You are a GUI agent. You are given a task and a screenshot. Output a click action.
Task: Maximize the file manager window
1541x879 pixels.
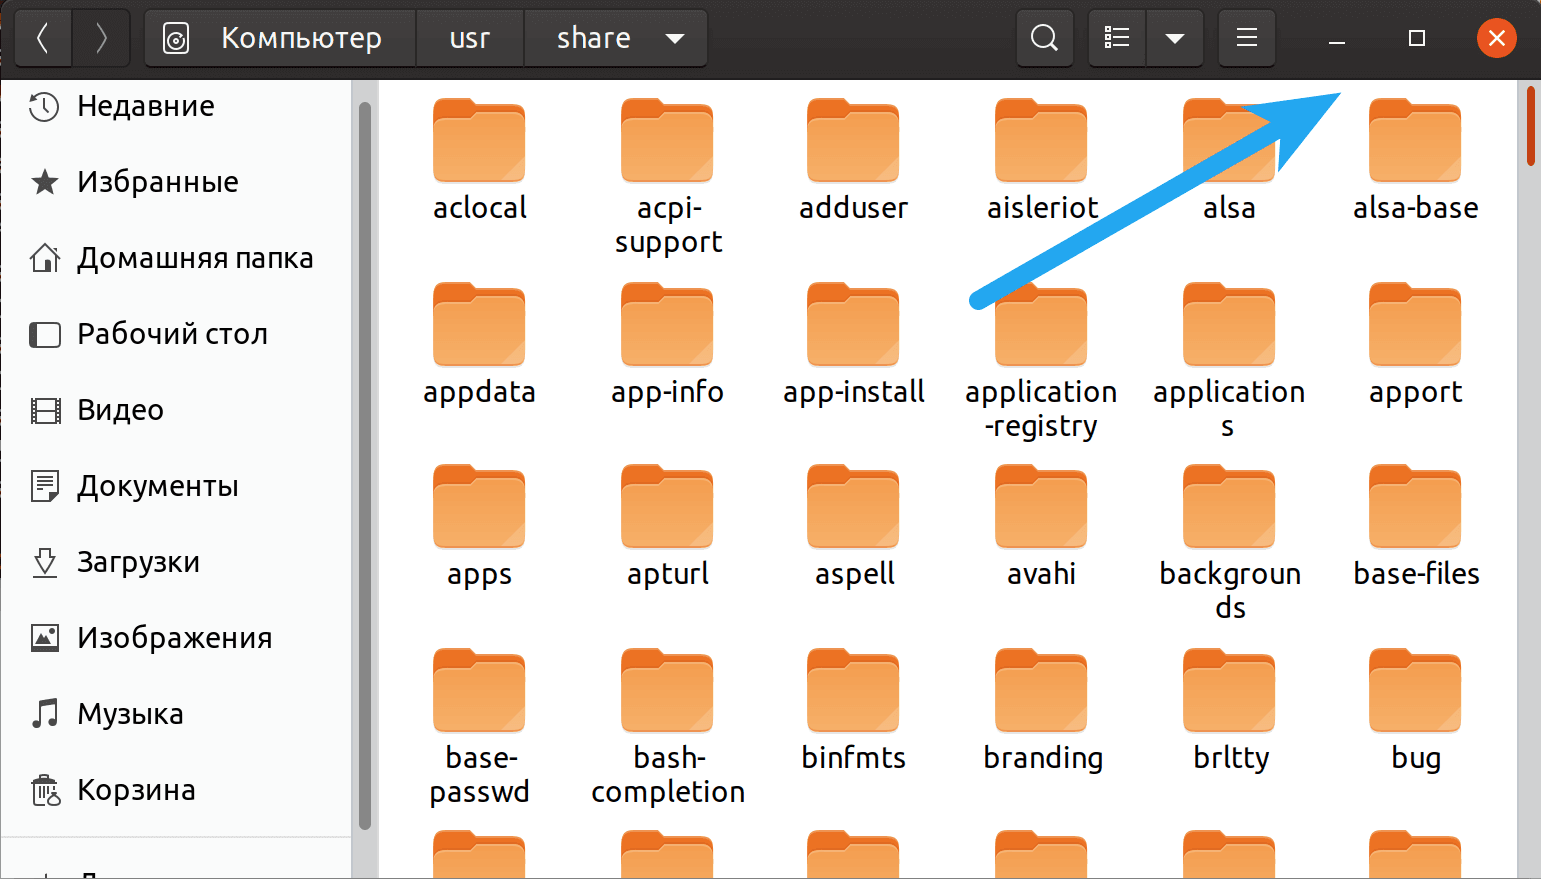1416,38
